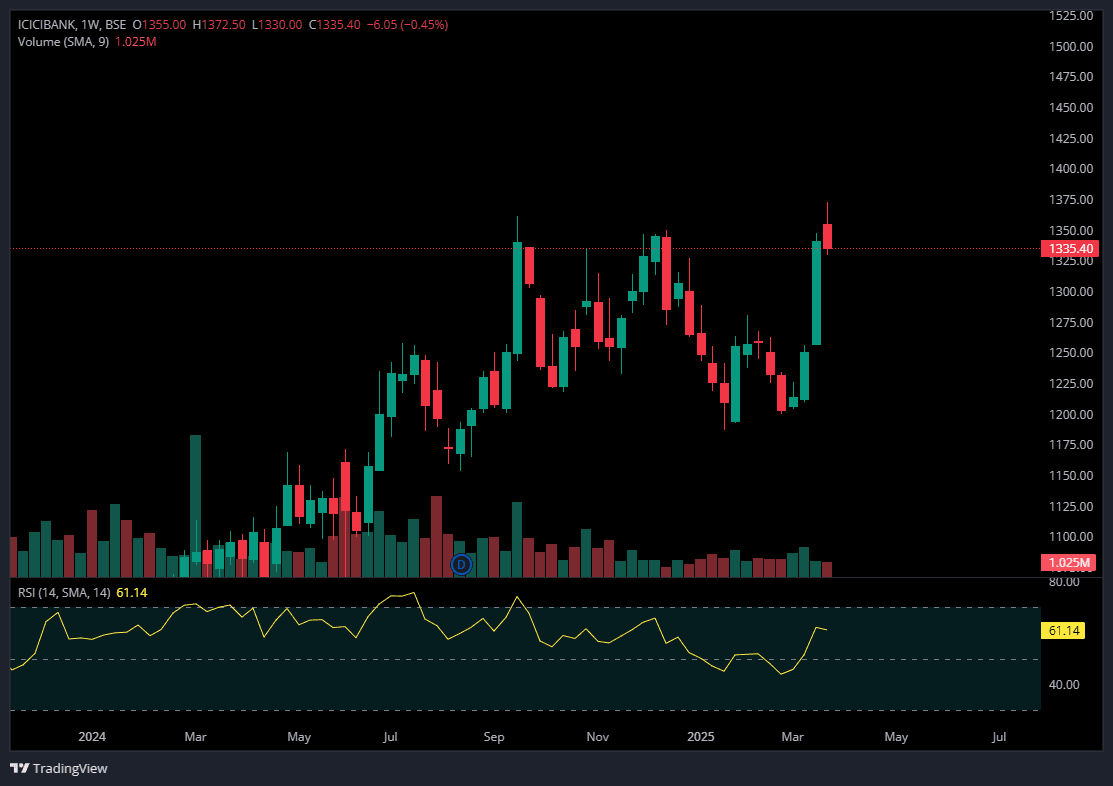This screenshot has width=1113, height=786.
Task: Select the Volume (SMA, 9) indicator label
Action: point(63,42)
